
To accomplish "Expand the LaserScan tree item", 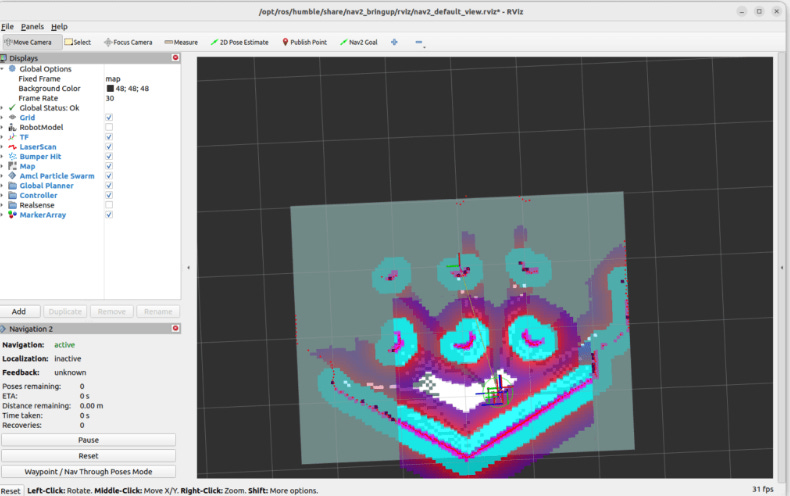I will pos(2,147).
